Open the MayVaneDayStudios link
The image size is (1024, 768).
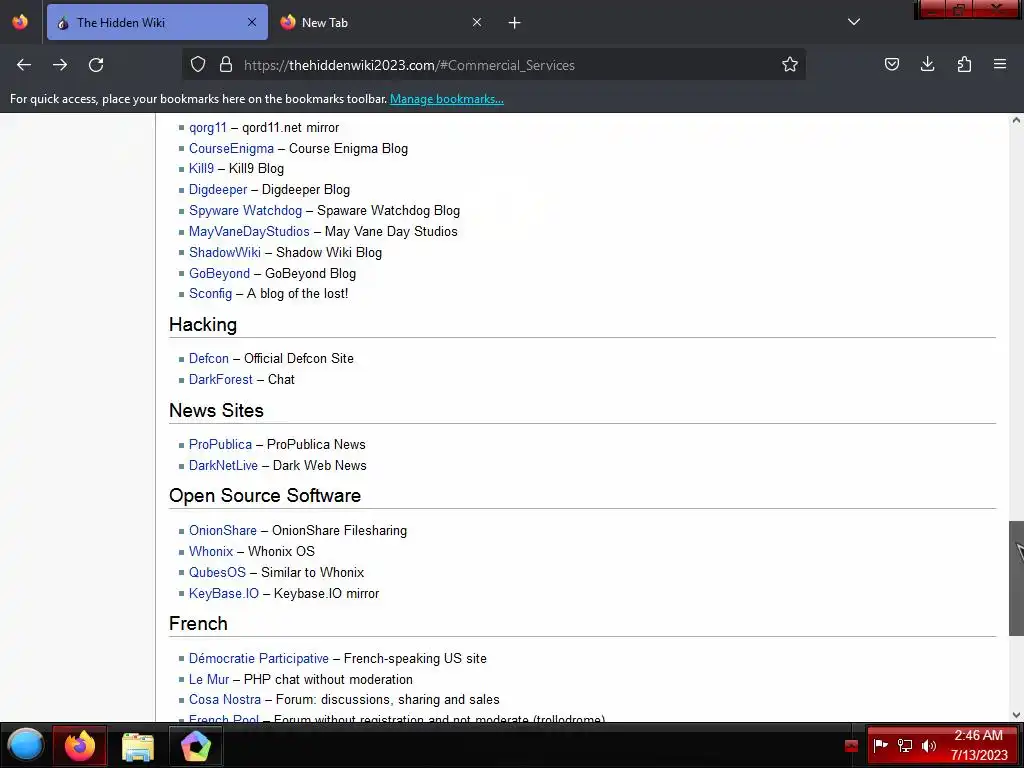tap(249, 231)
